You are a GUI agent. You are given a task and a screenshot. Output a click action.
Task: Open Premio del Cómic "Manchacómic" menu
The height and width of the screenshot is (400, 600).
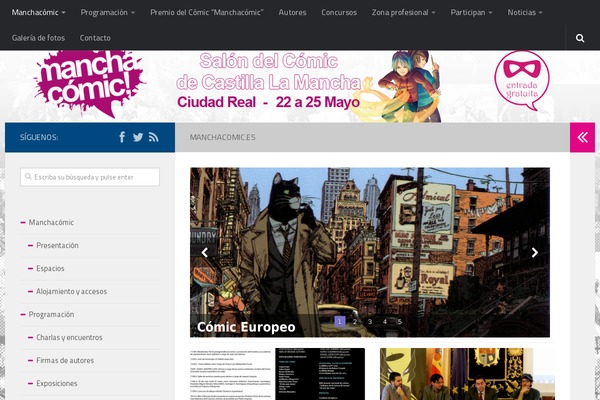click(207, 12)
